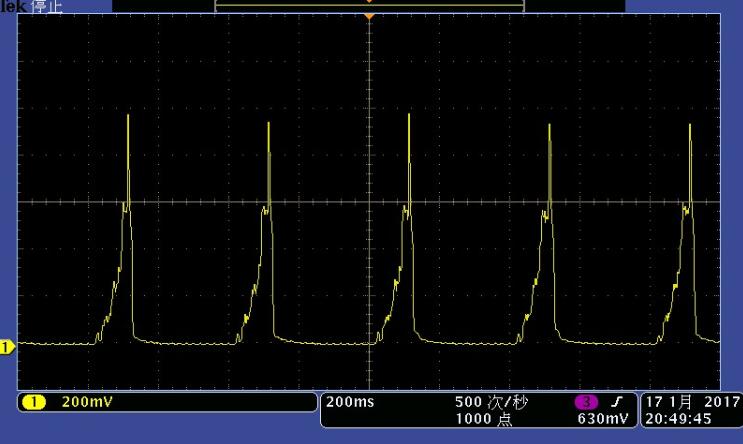Click the waveform overview bar at top

(x=370, y=5)
